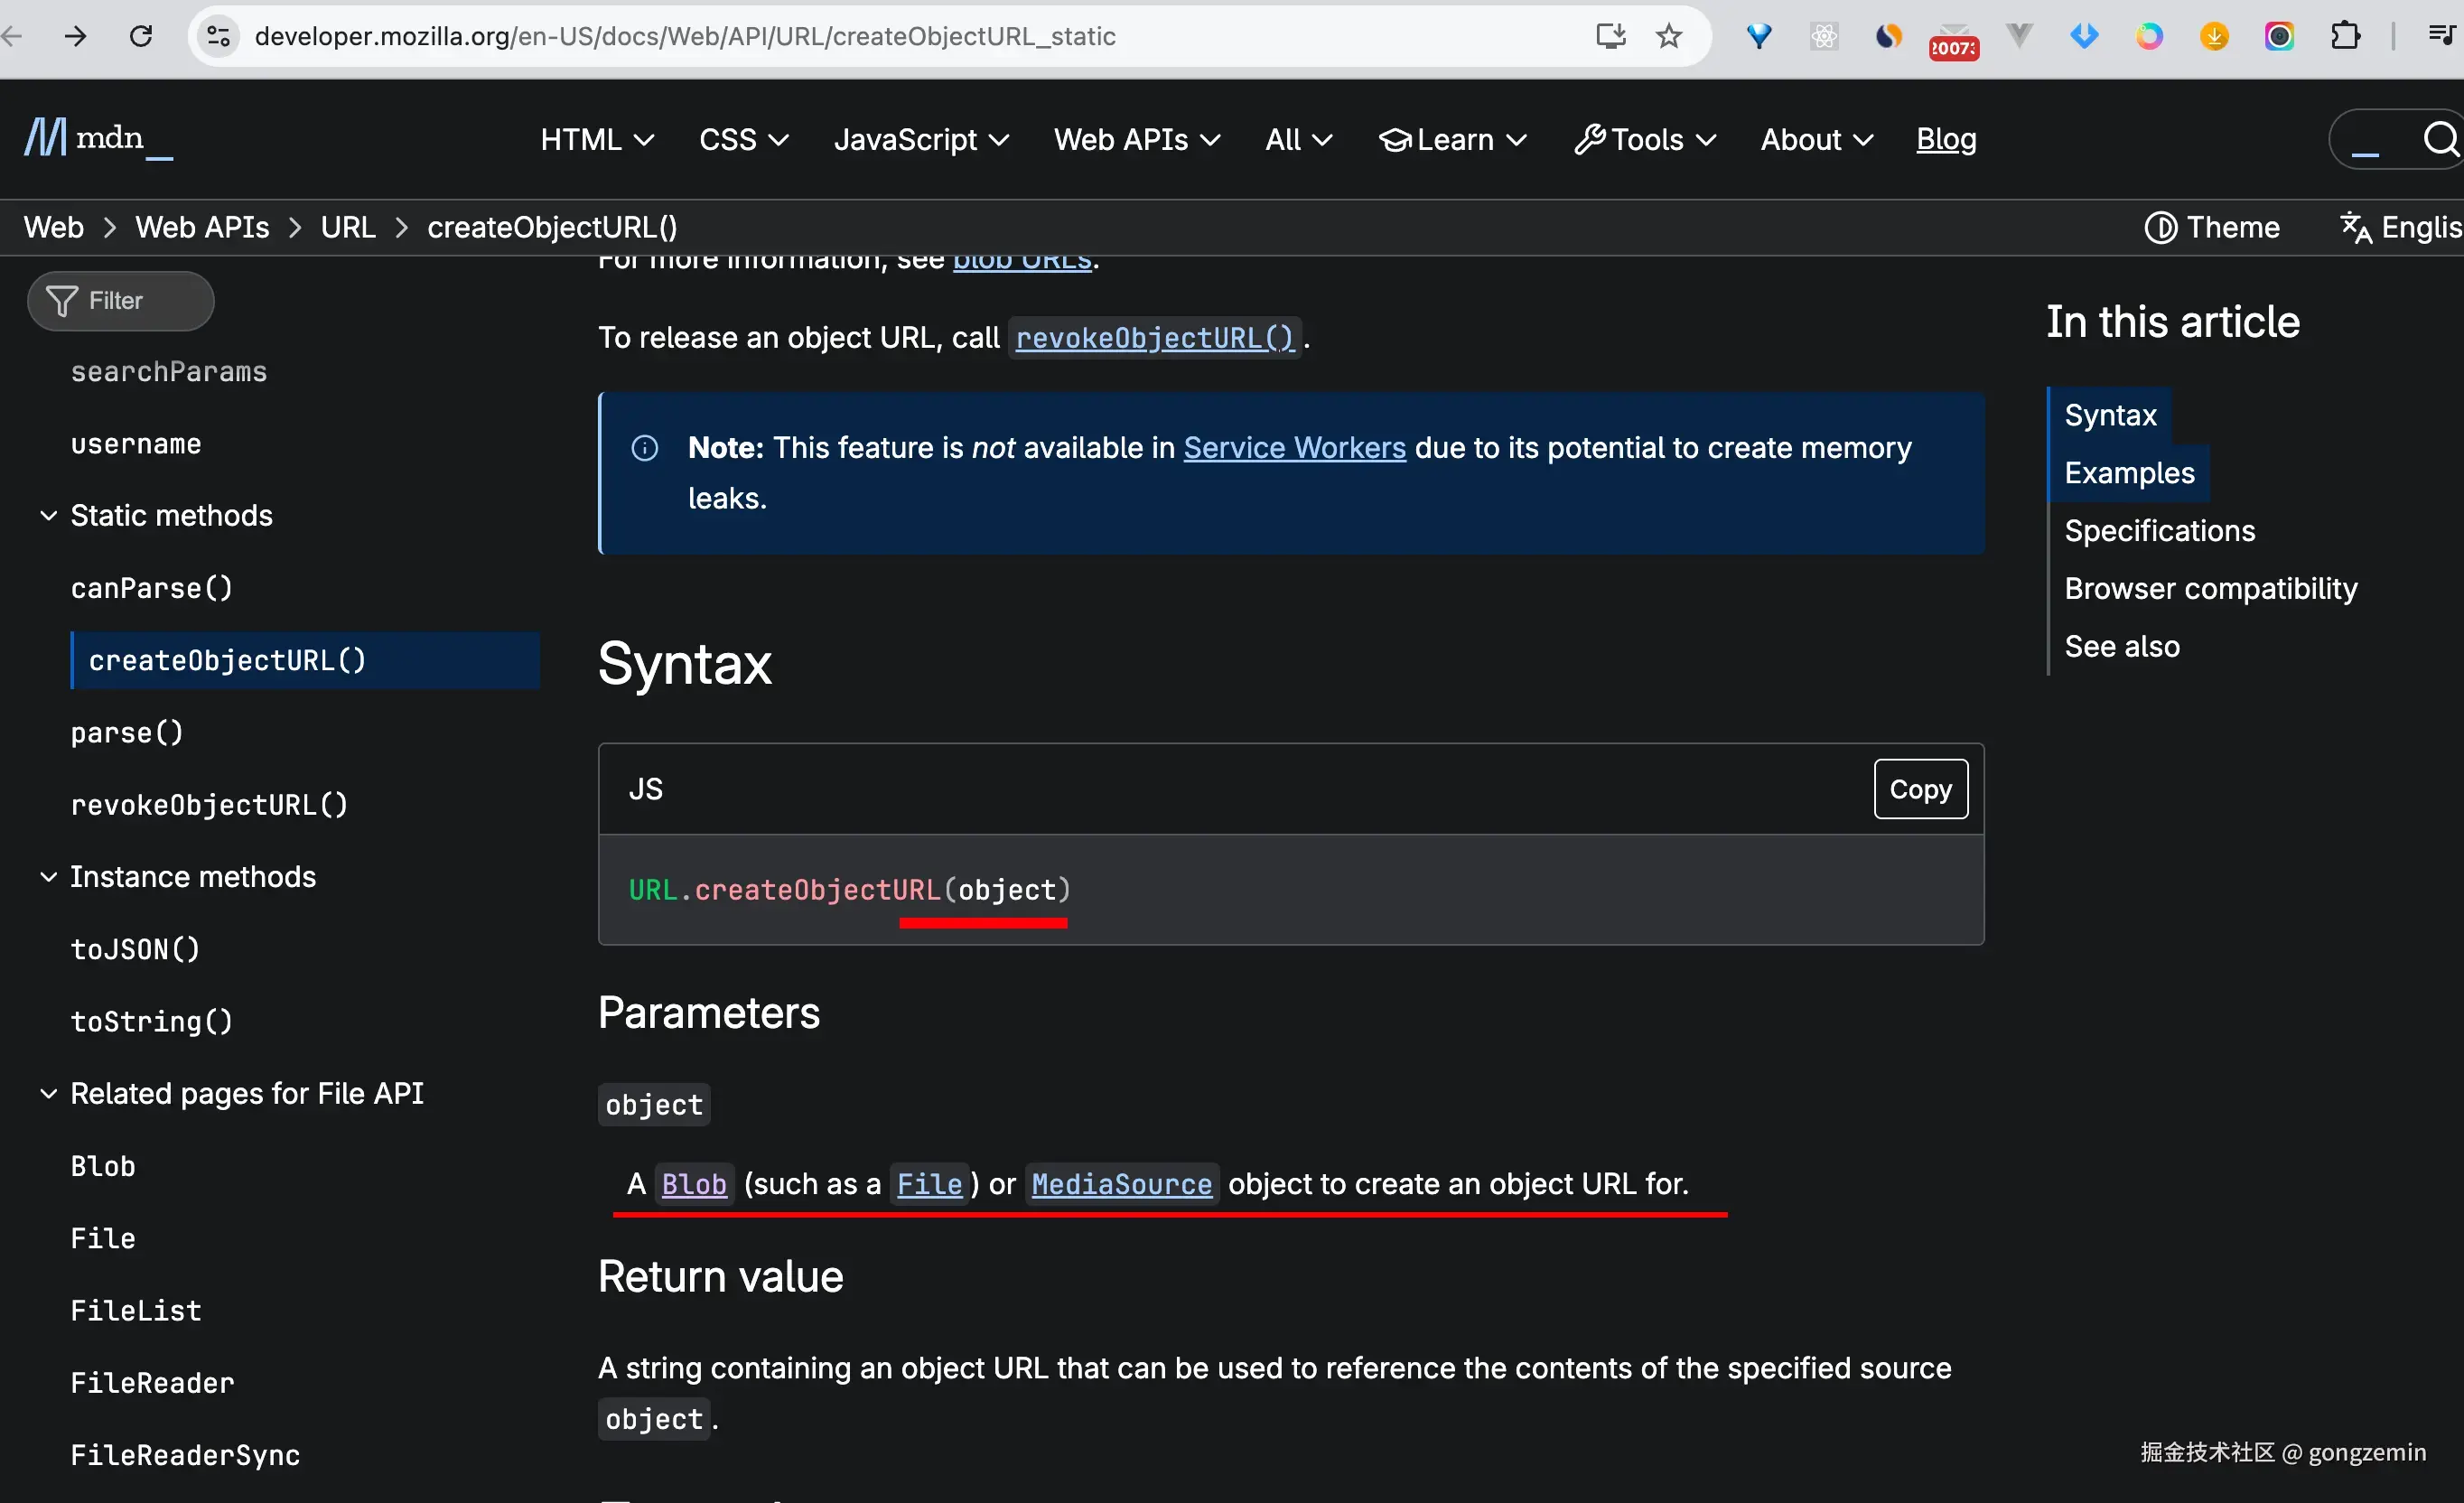Open site information icon in address bar
2464x1503 pixels.
click(219, 37)
